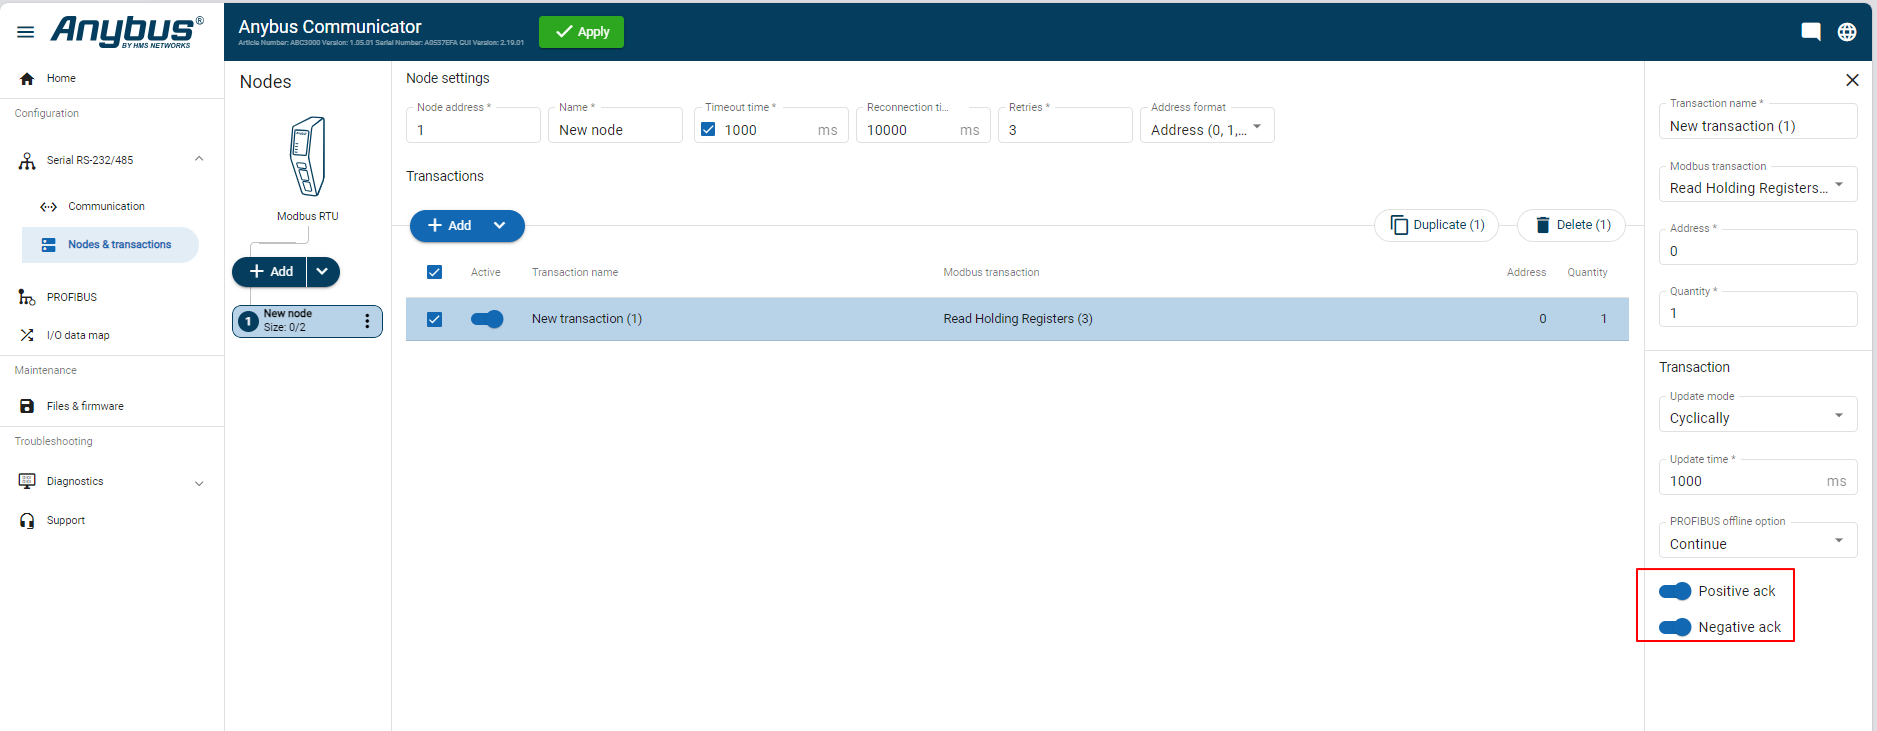Viewport: 1877px width, 731px height.
Task: Click the green Apply button
Action: 581,32
